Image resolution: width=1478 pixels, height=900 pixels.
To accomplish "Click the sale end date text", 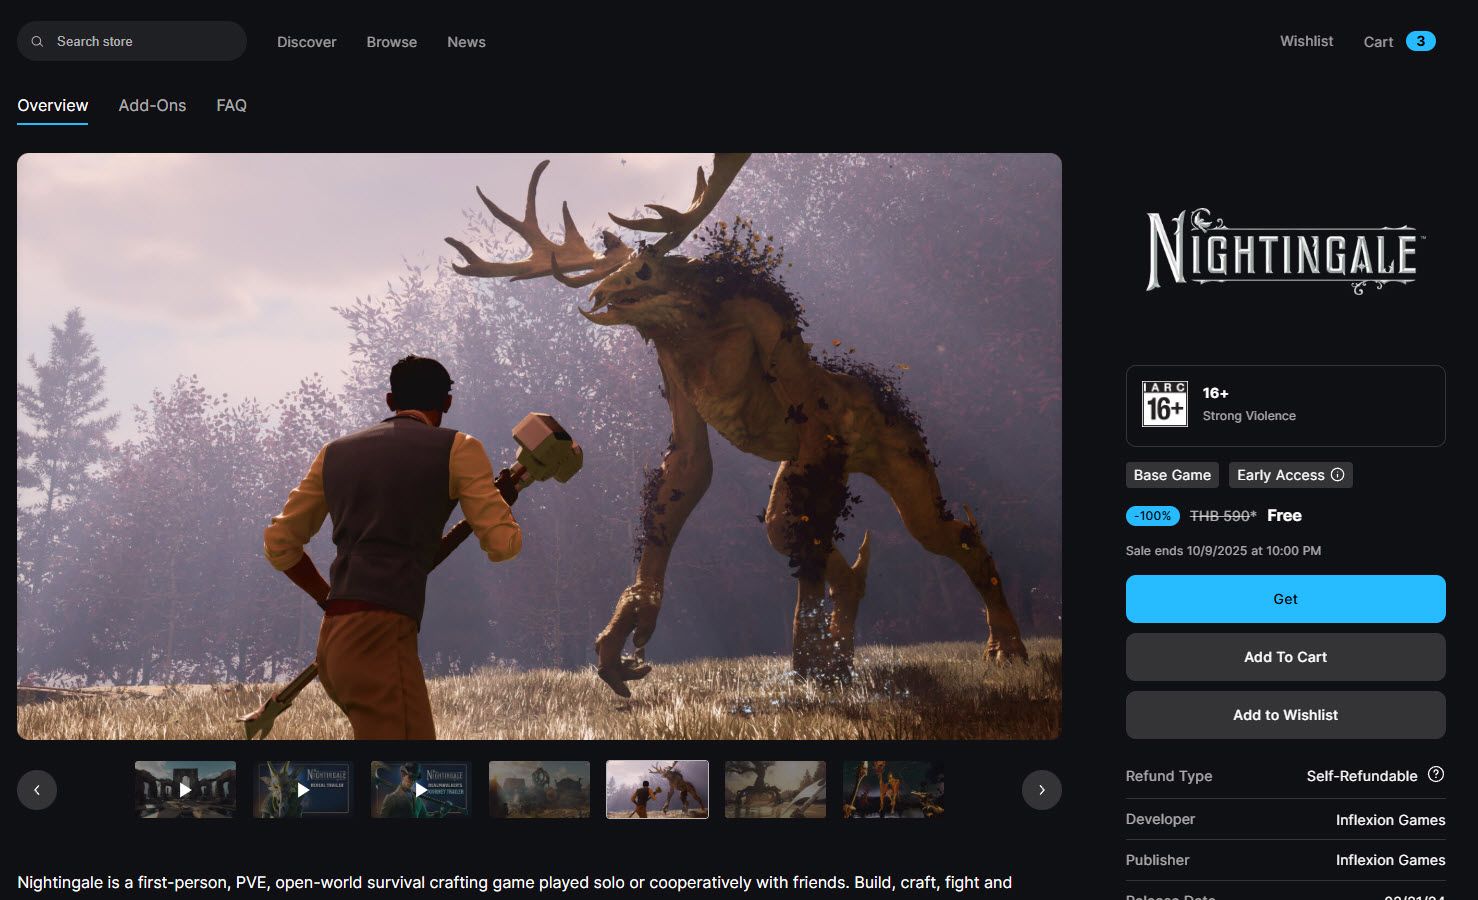I will pyautogui.click(x=1223, y=551).
